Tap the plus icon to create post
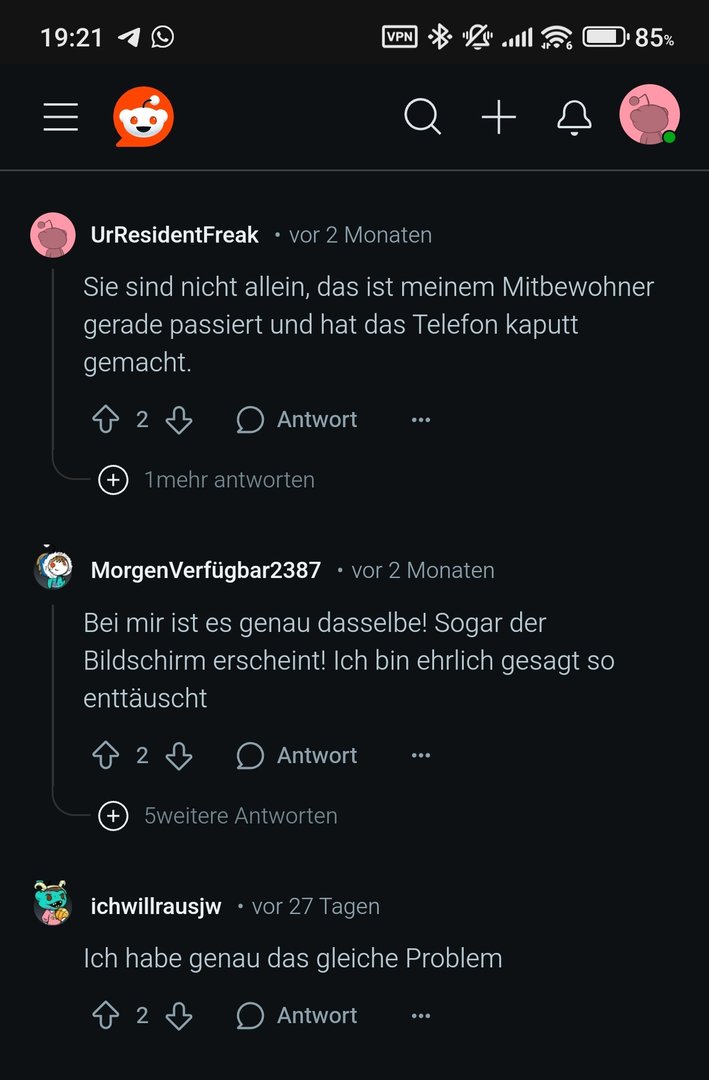709x1080 pixels. point(499,118)
